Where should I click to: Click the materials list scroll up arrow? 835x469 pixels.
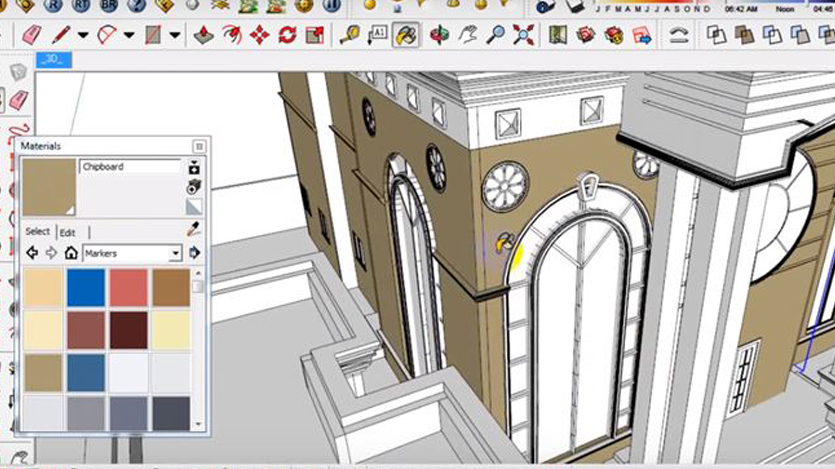tap(198, 274)
